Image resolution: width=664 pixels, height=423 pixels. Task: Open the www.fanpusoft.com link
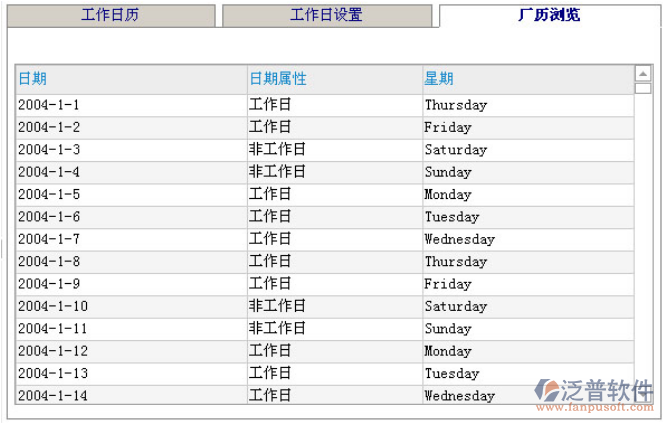[x=596, y=407]
